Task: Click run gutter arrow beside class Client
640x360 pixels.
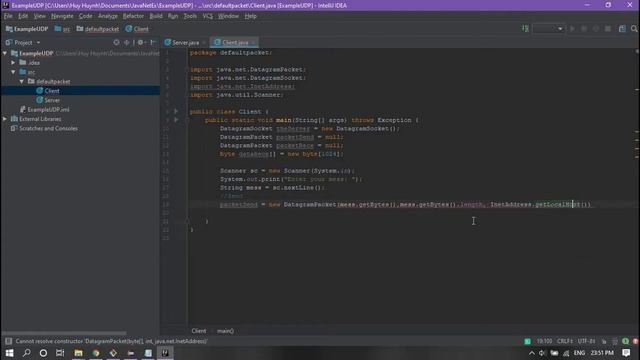Action: tap(176, 111)
